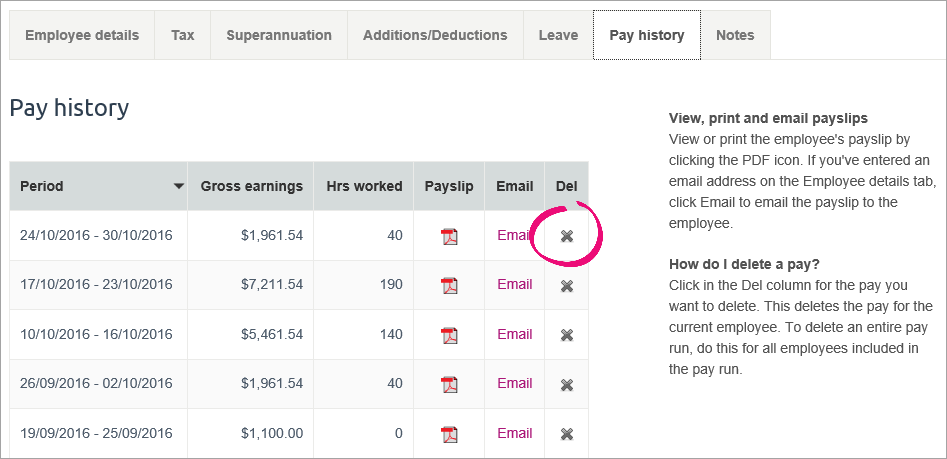The image size is (947, 459).
Task: Open the Tax tab
Action: click(183, 35)
